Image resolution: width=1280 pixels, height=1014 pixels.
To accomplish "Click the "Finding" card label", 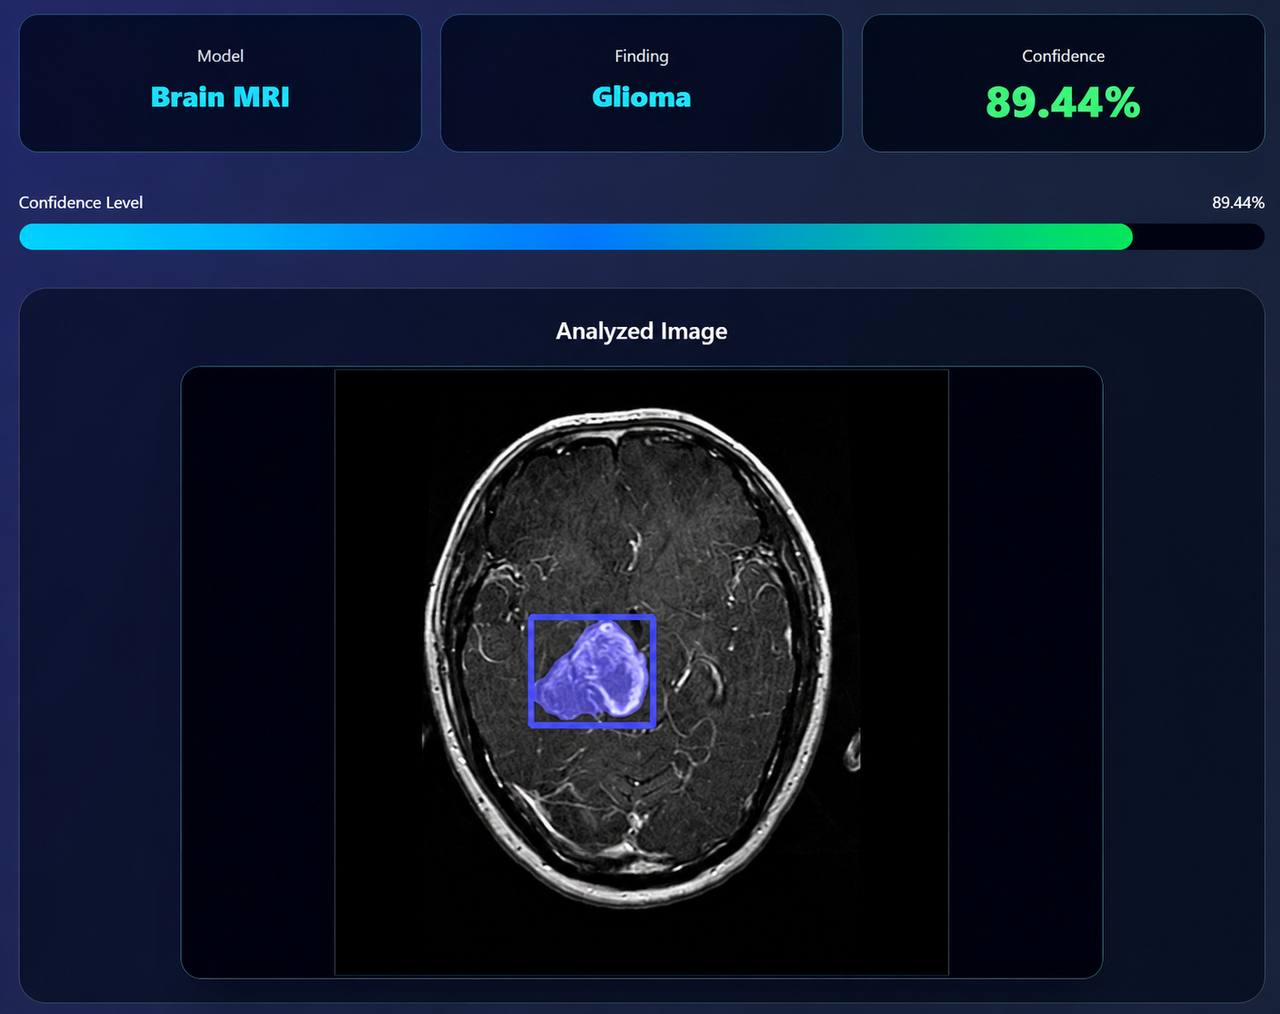I will pyautogui.click(x=641, y=56).
